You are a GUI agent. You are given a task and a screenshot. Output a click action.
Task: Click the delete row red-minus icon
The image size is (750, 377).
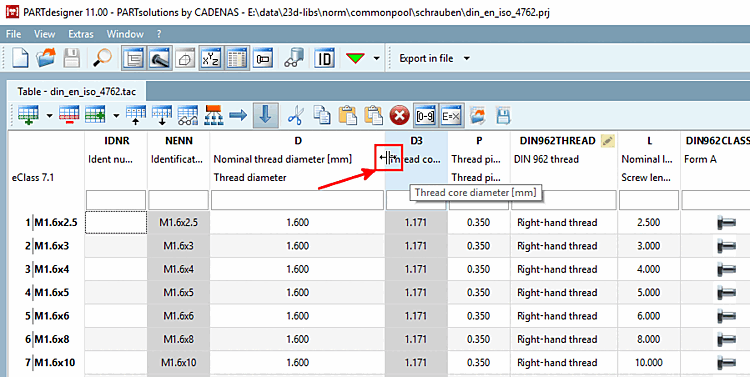point(69,115)
